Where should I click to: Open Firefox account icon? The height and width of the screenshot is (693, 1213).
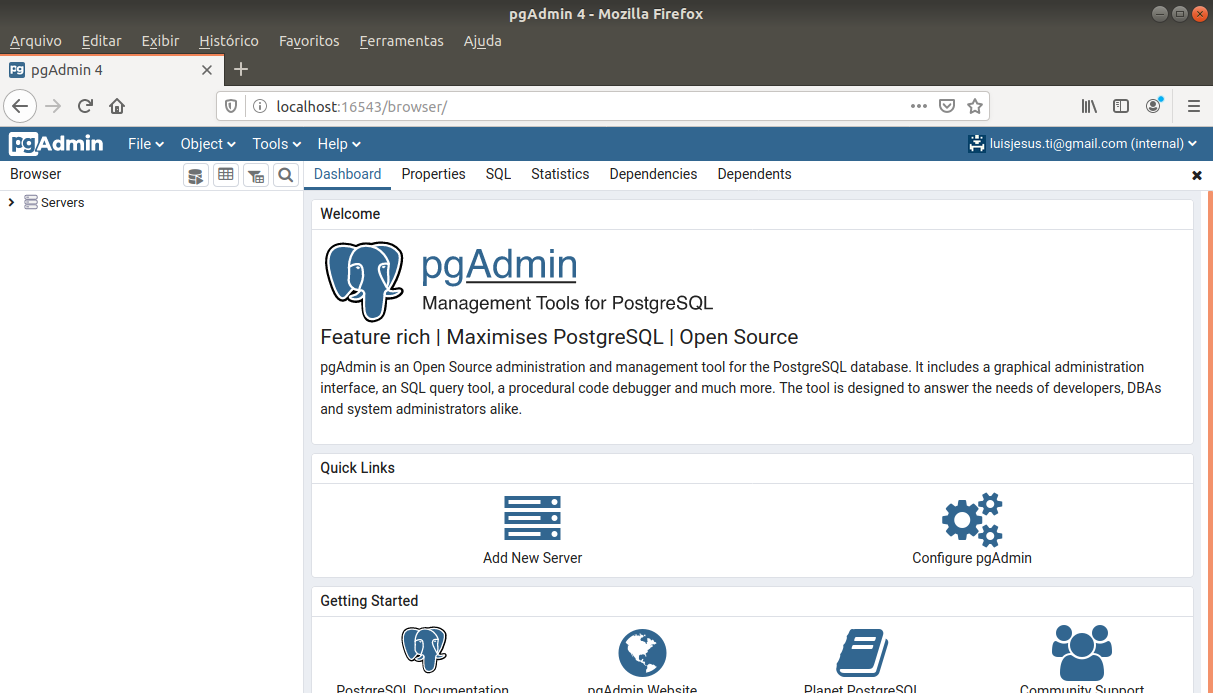1154,106
